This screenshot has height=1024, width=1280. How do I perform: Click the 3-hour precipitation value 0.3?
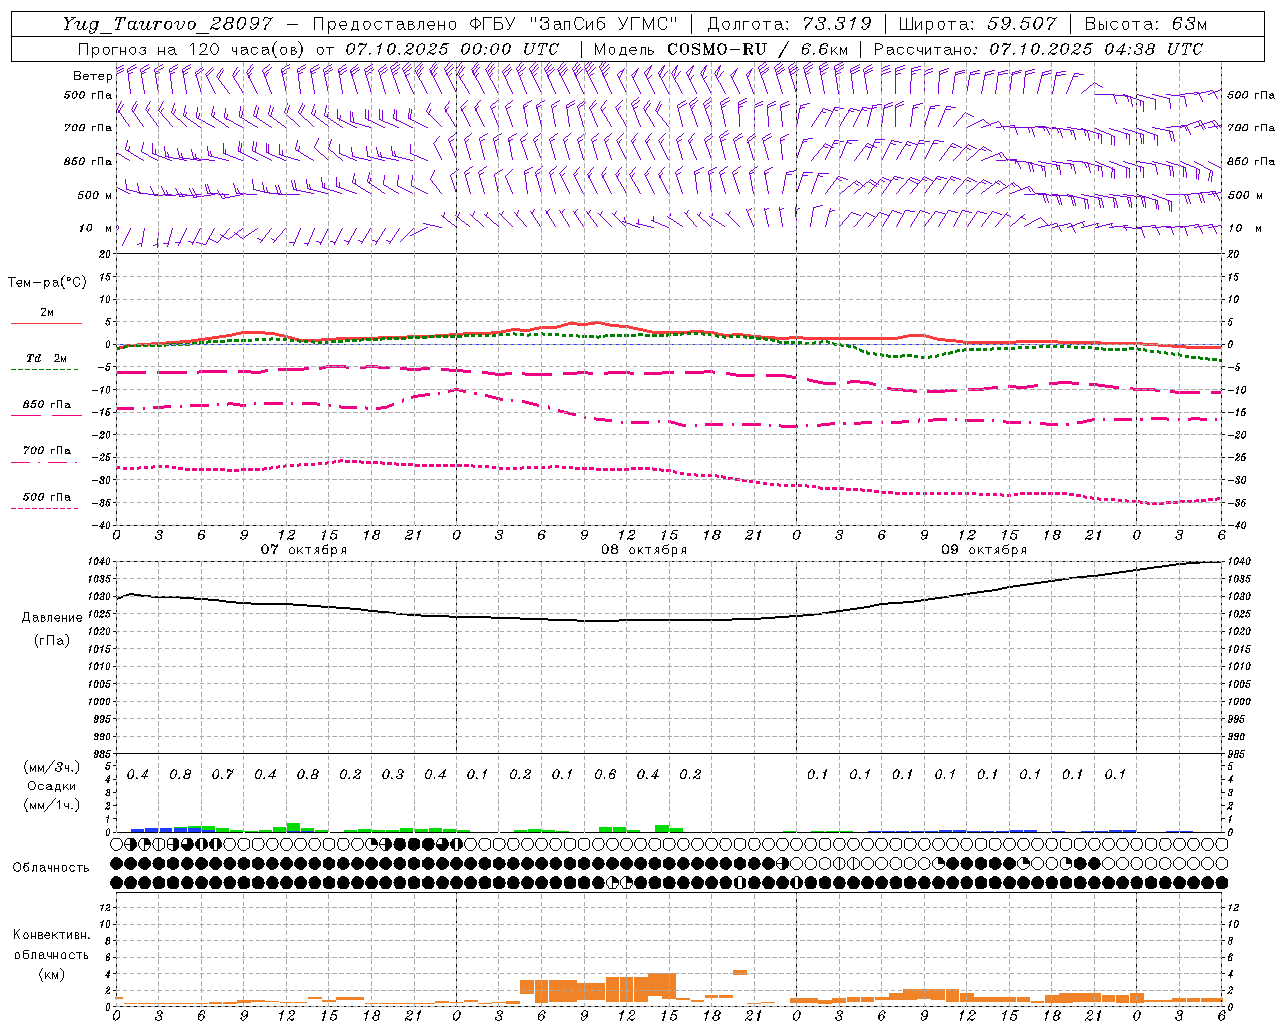click(392, 774)
